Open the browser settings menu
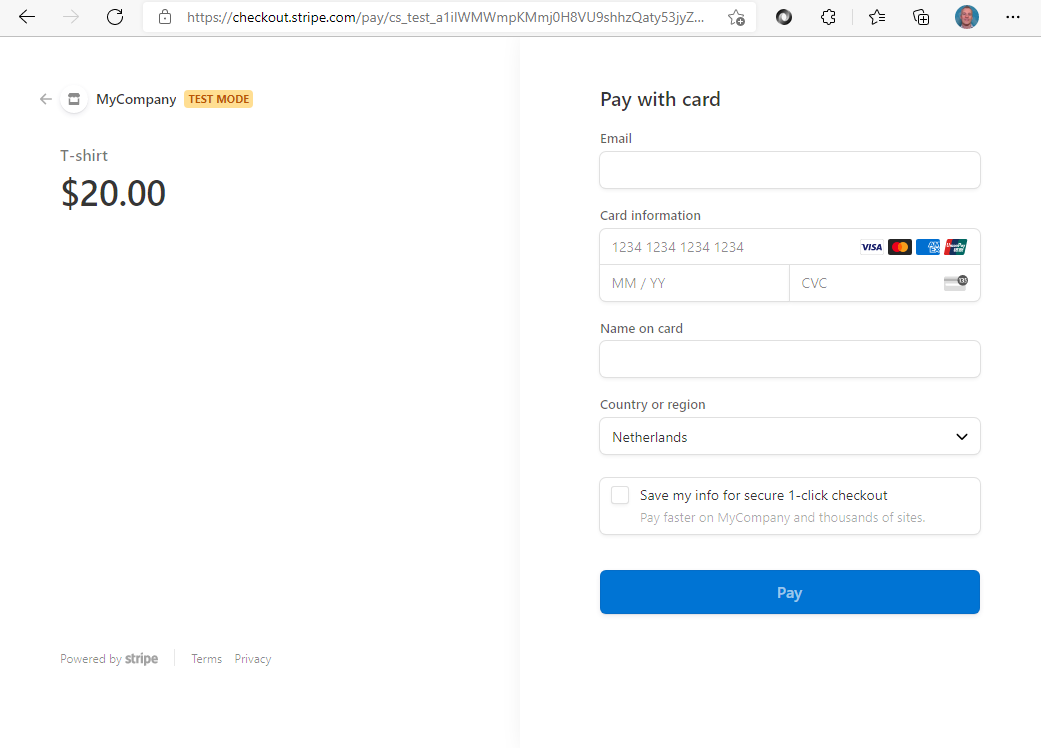 (1015, 17)
